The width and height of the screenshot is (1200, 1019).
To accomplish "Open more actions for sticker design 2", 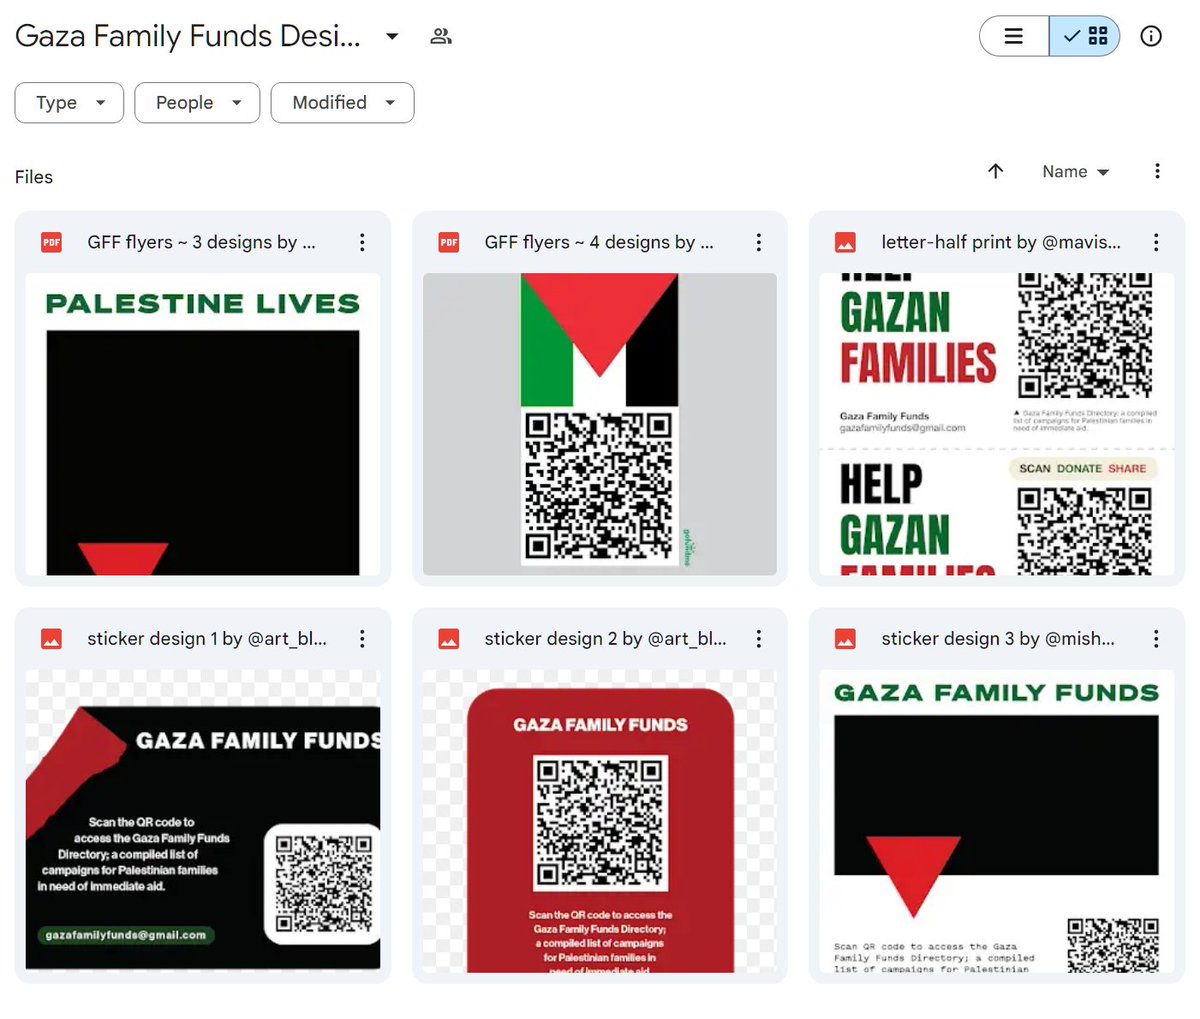I will [x=759, y=638].
